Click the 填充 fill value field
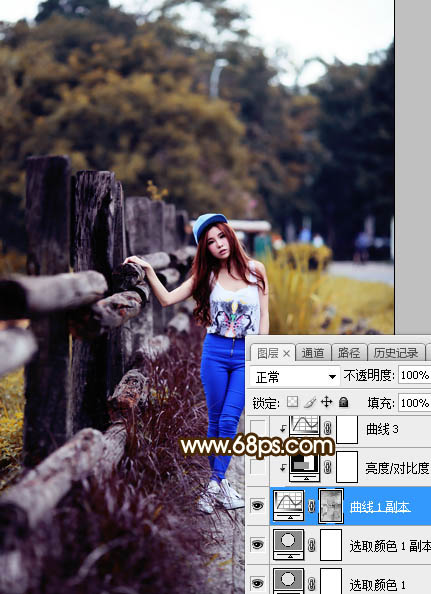Image resolution: width=431 pixels, height=594 pixels. tap(415, 403)
